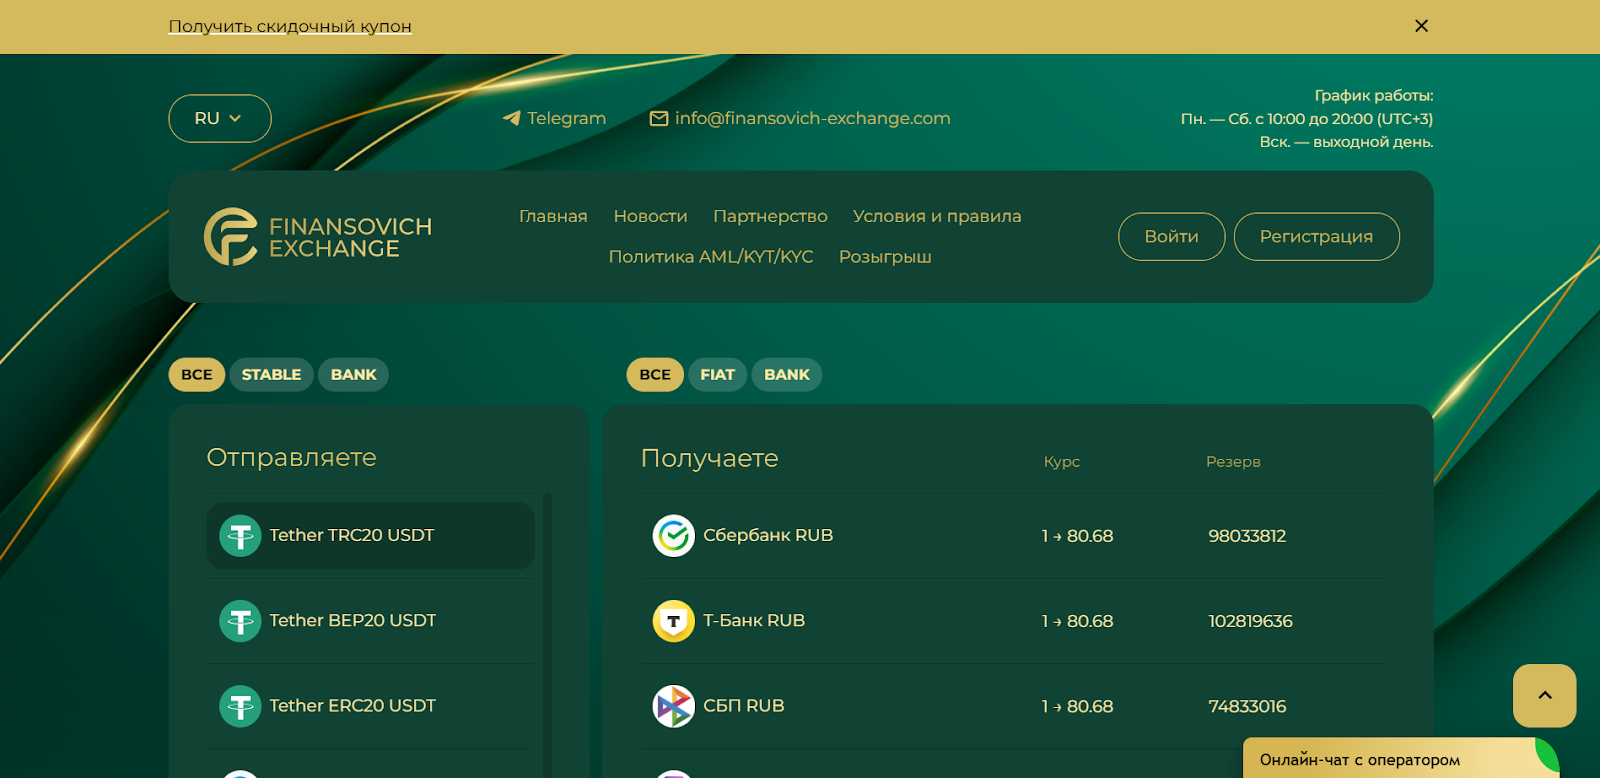Click the FINANSOVICH EXCHANGE logo text
This screenshot has width=1600, height=778.
[x=350, y=238]
